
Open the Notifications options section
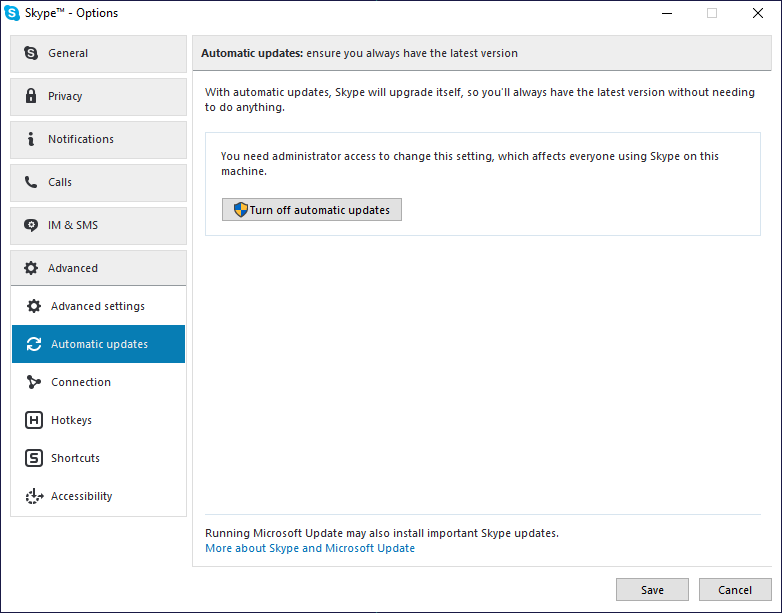pos(98,139)
